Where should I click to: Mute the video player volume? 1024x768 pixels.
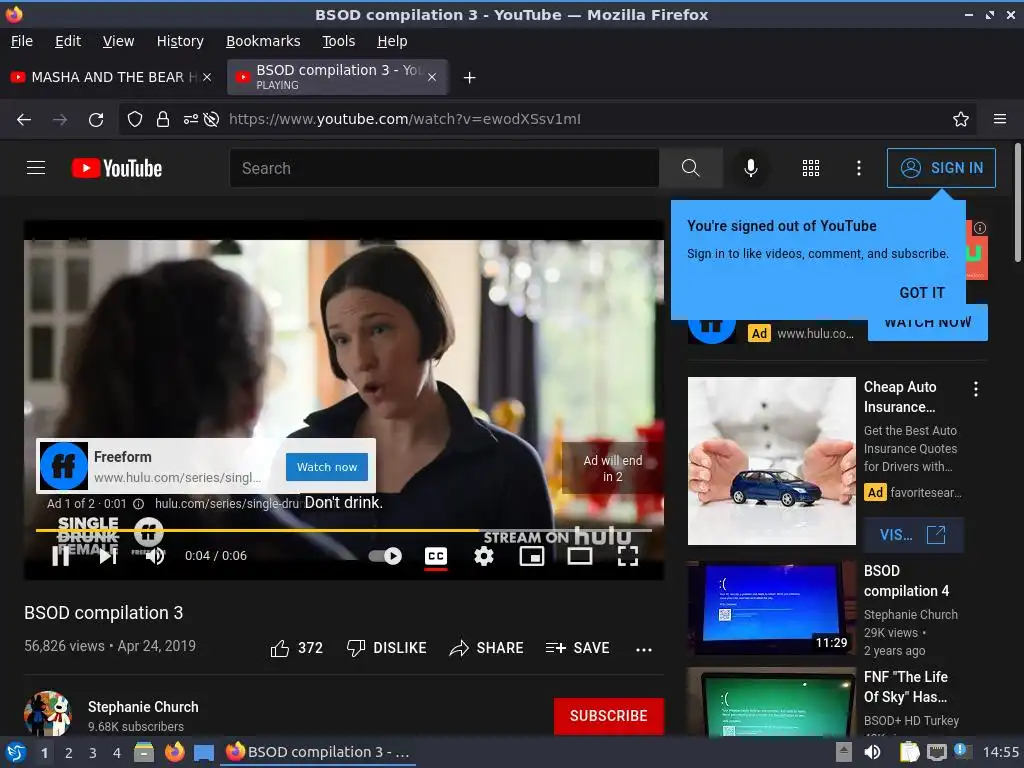[155, 556]
